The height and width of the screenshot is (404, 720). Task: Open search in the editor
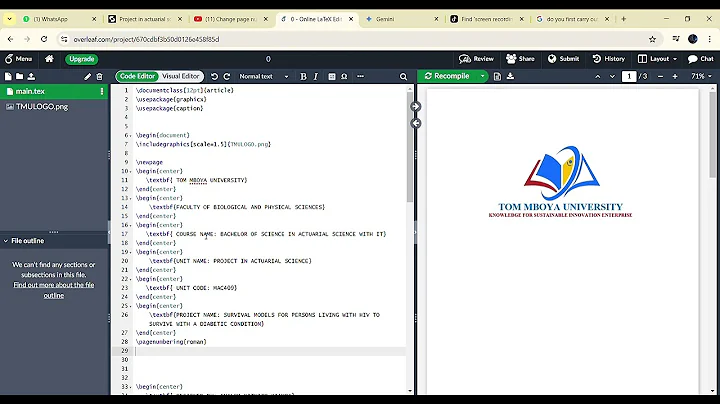coord(403,77)
